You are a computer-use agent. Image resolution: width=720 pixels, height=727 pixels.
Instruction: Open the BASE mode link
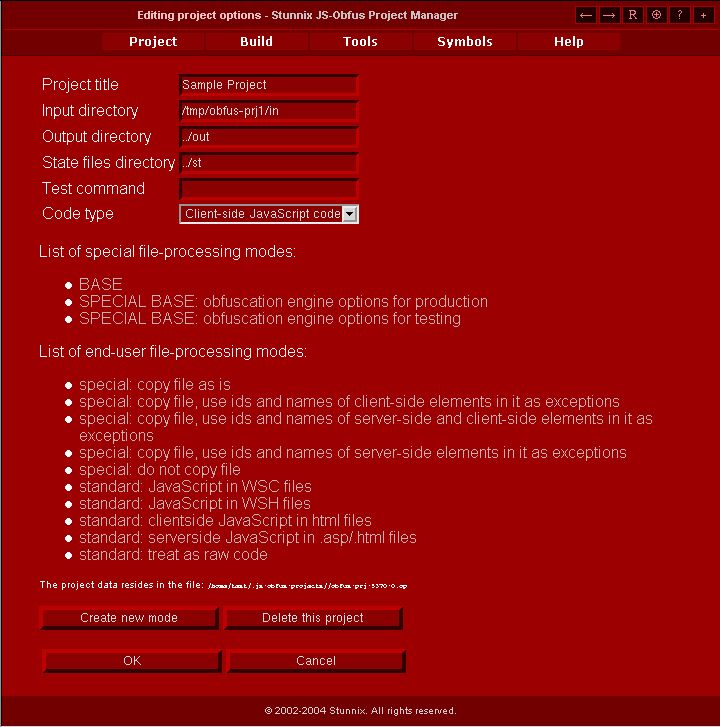(101, 284)
